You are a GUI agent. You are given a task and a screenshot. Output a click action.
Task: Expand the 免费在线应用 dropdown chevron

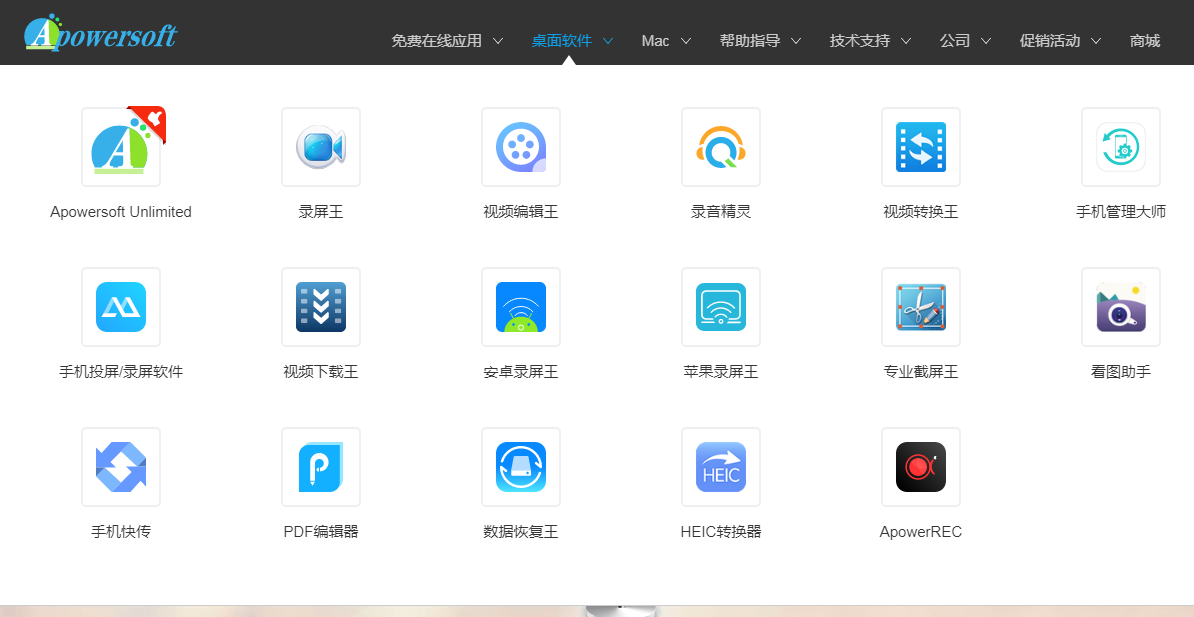(498, 41)
